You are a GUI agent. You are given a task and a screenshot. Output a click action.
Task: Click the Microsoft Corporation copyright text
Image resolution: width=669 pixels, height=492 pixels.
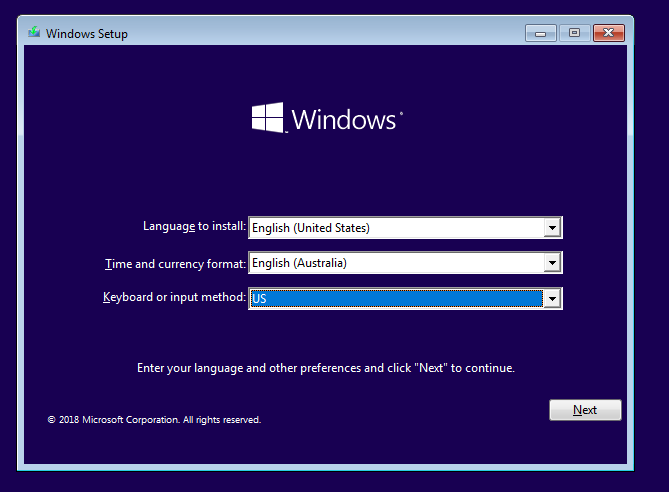(x=154, y=420)
